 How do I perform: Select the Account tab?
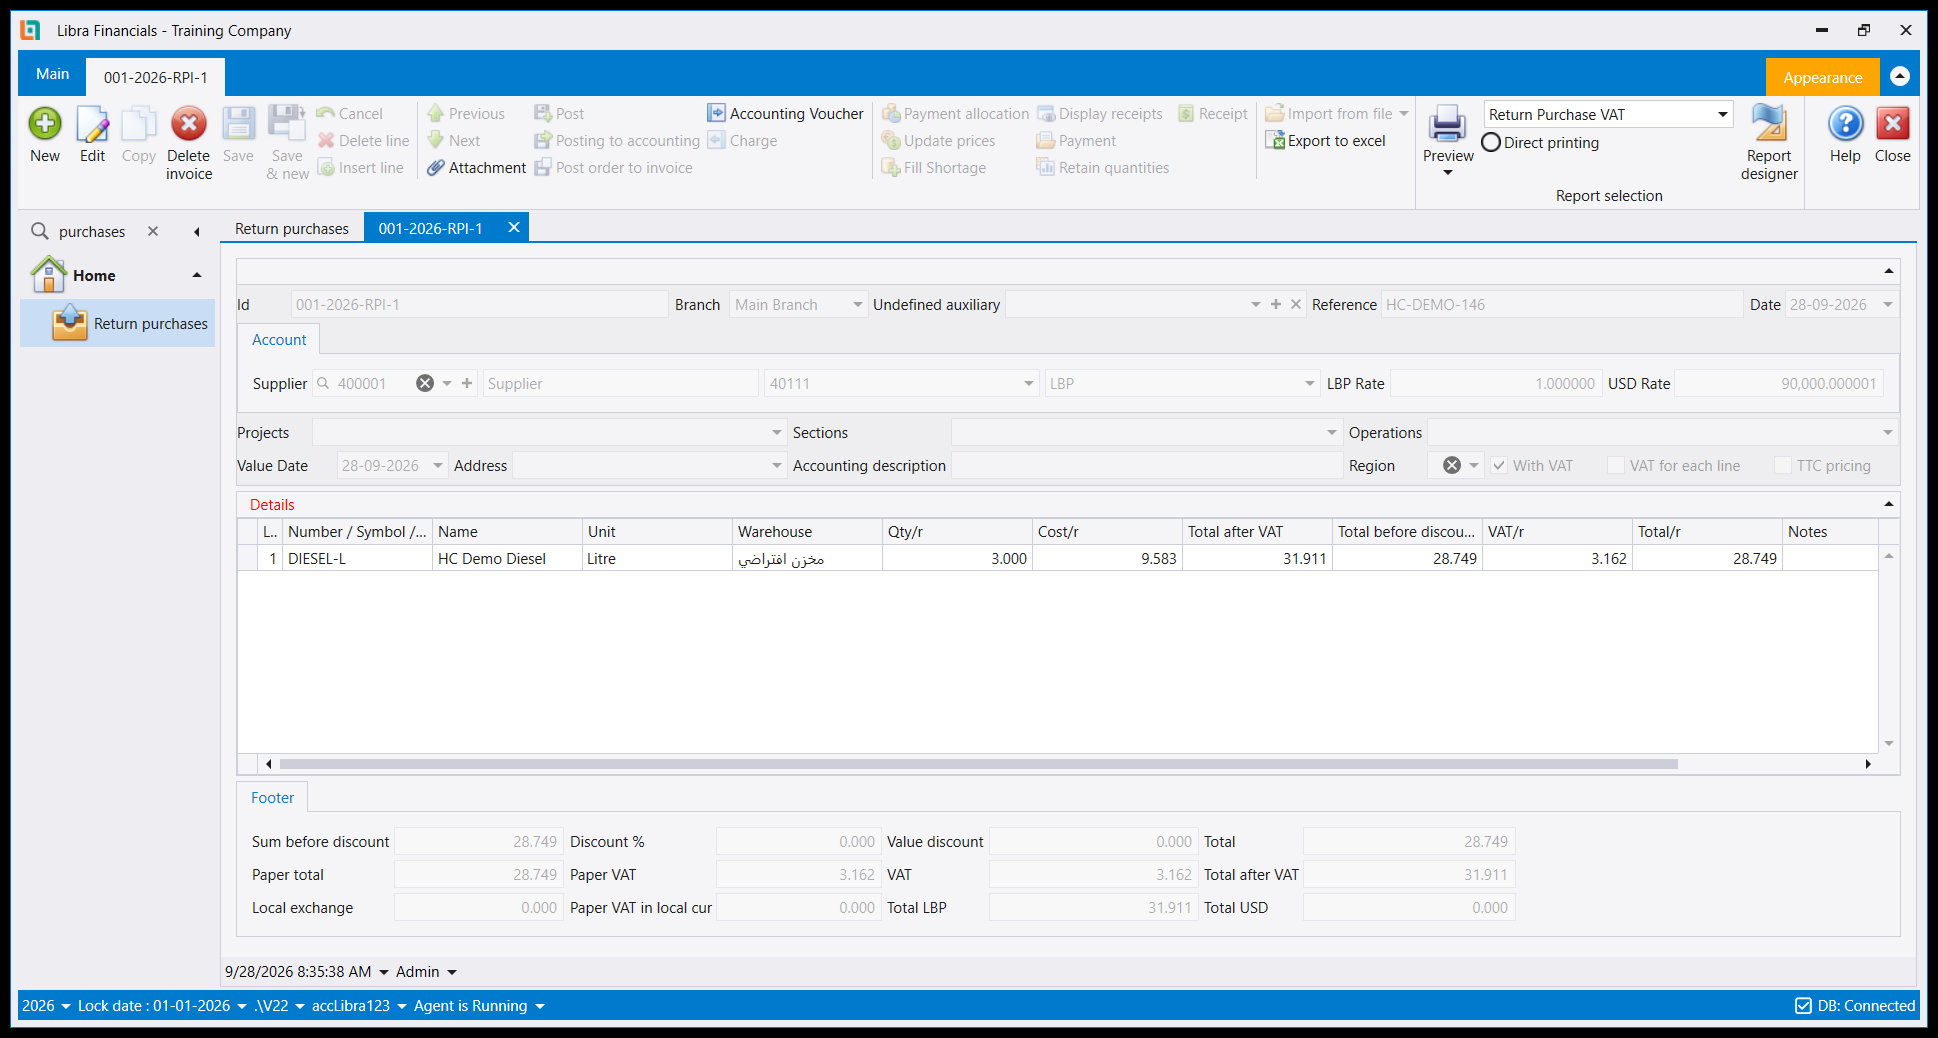click(279, 340)
